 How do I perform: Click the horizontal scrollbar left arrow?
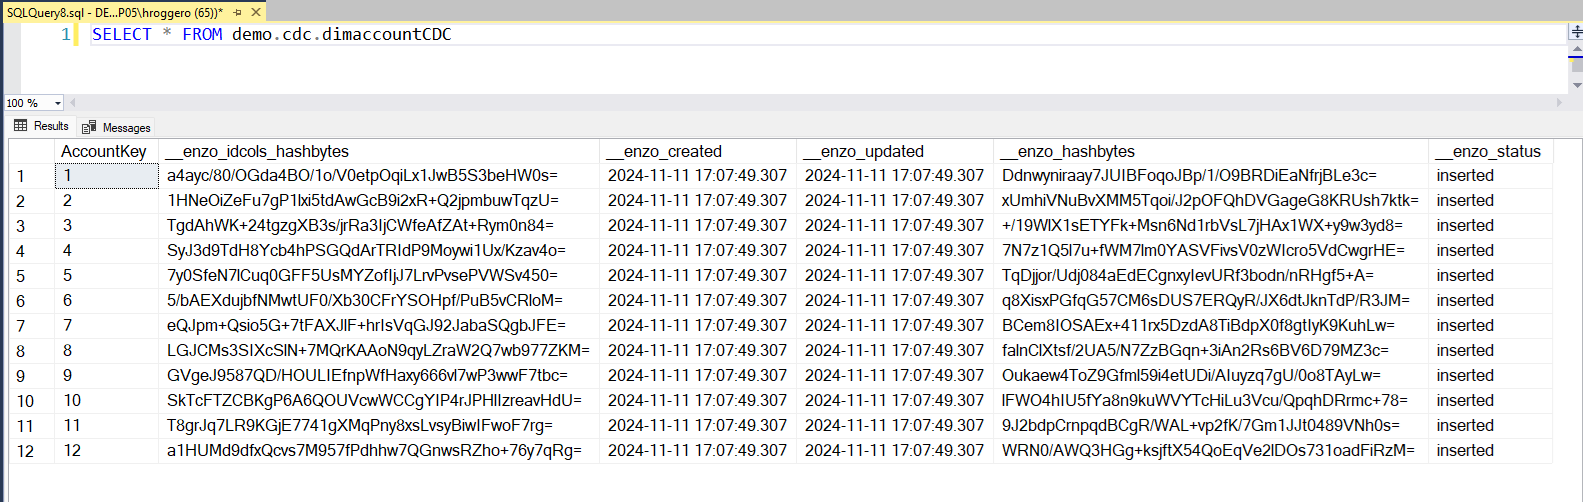click(73, 102)
